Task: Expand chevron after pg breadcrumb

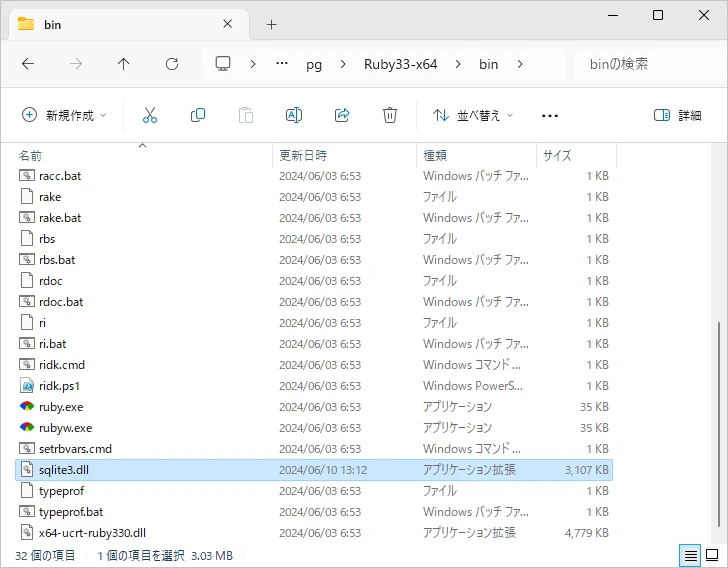Action: point(343,64)
